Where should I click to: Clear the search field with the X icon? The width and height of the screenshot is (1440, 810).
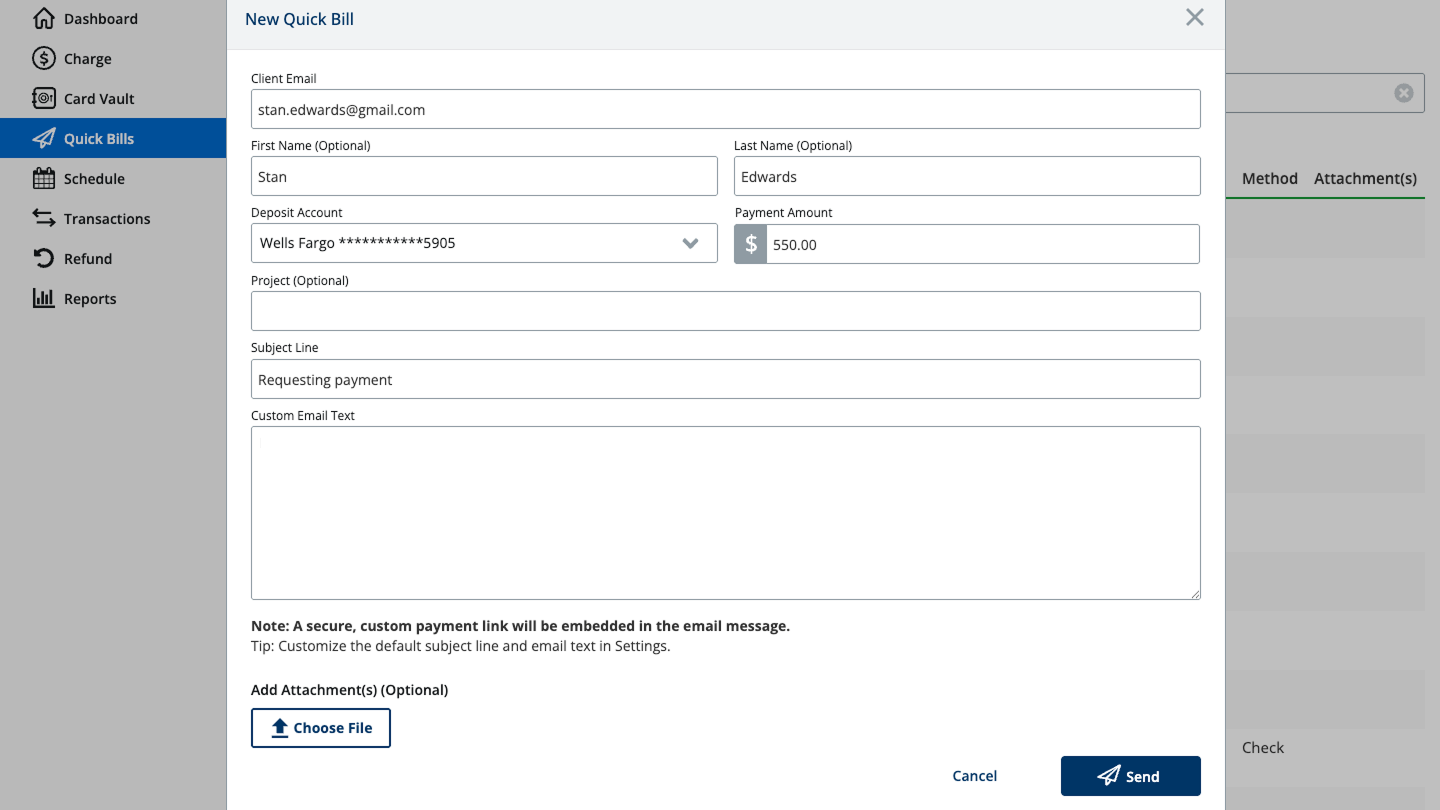(1404, 93)
